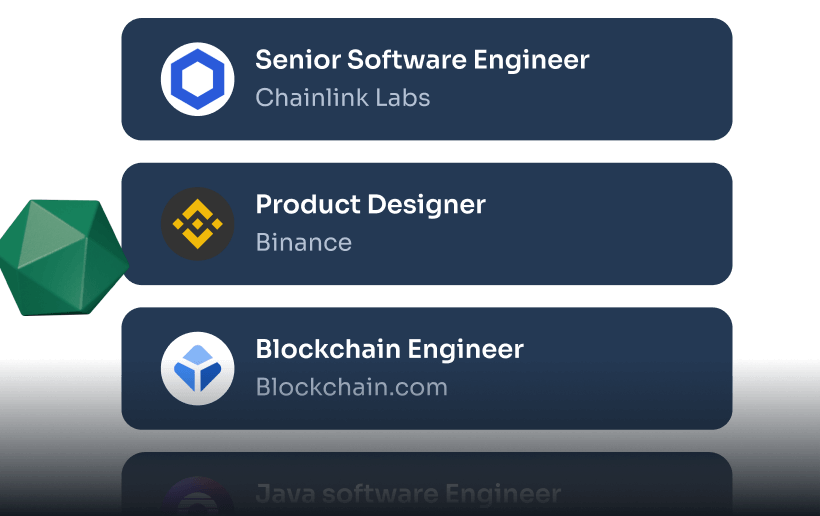The width and height of the screenshot is (820, 516).
Task: Select the Chainlink Labs company name
Action: tap(342, 98)
